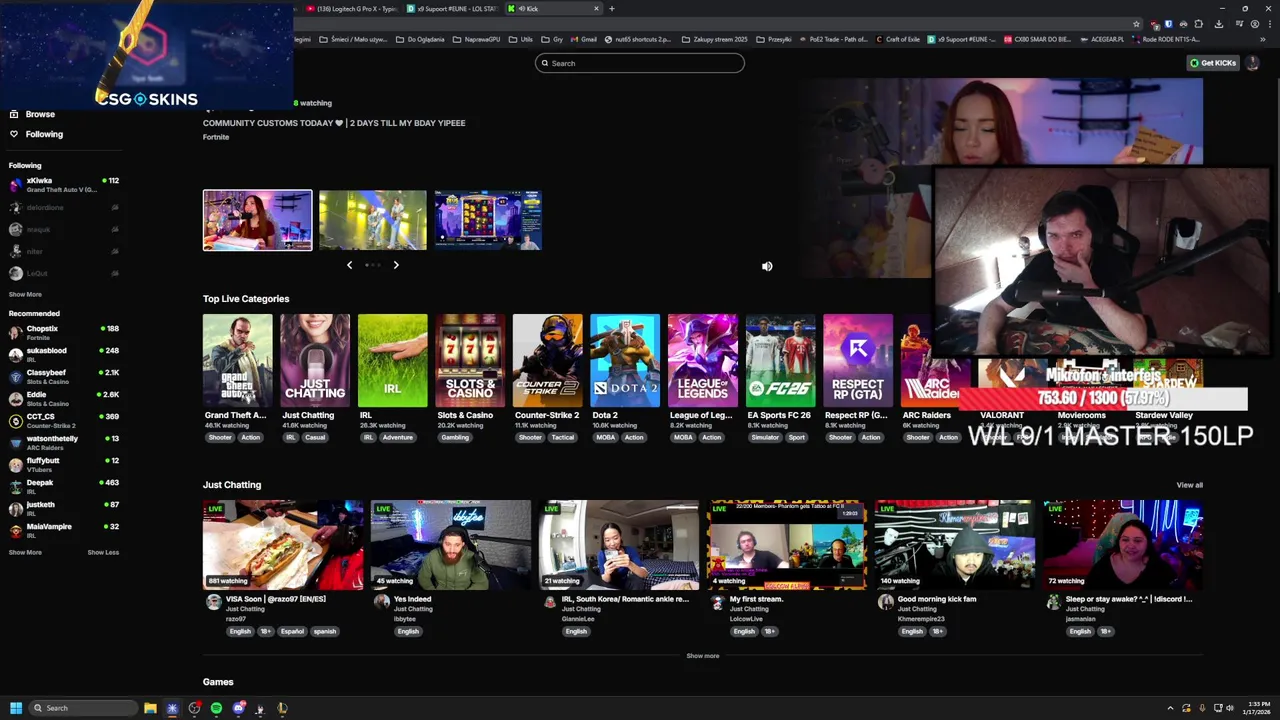Switch to x9 Support LOL STATS tab

[451, 9]
